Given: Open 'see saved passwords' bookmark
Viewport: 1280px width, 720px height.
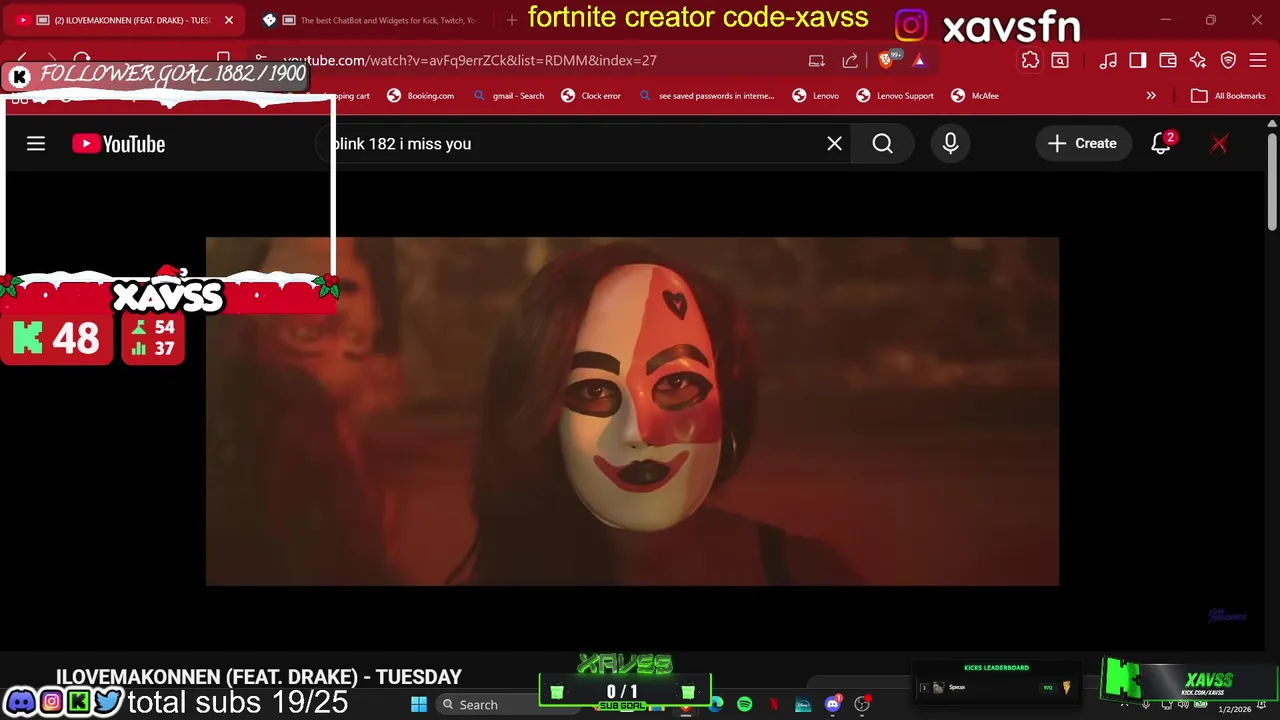Looking at the screenshot, I should 706,96.
